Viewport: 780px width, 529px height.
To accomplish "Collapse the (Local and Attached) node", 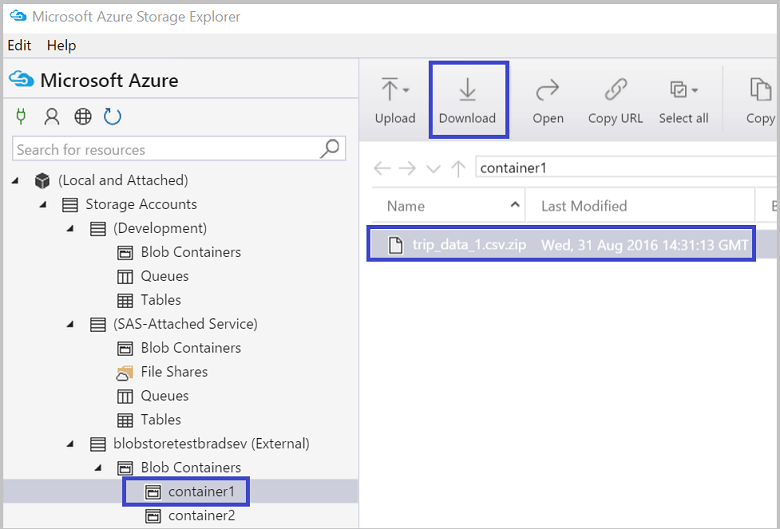I will coord(16,180).
